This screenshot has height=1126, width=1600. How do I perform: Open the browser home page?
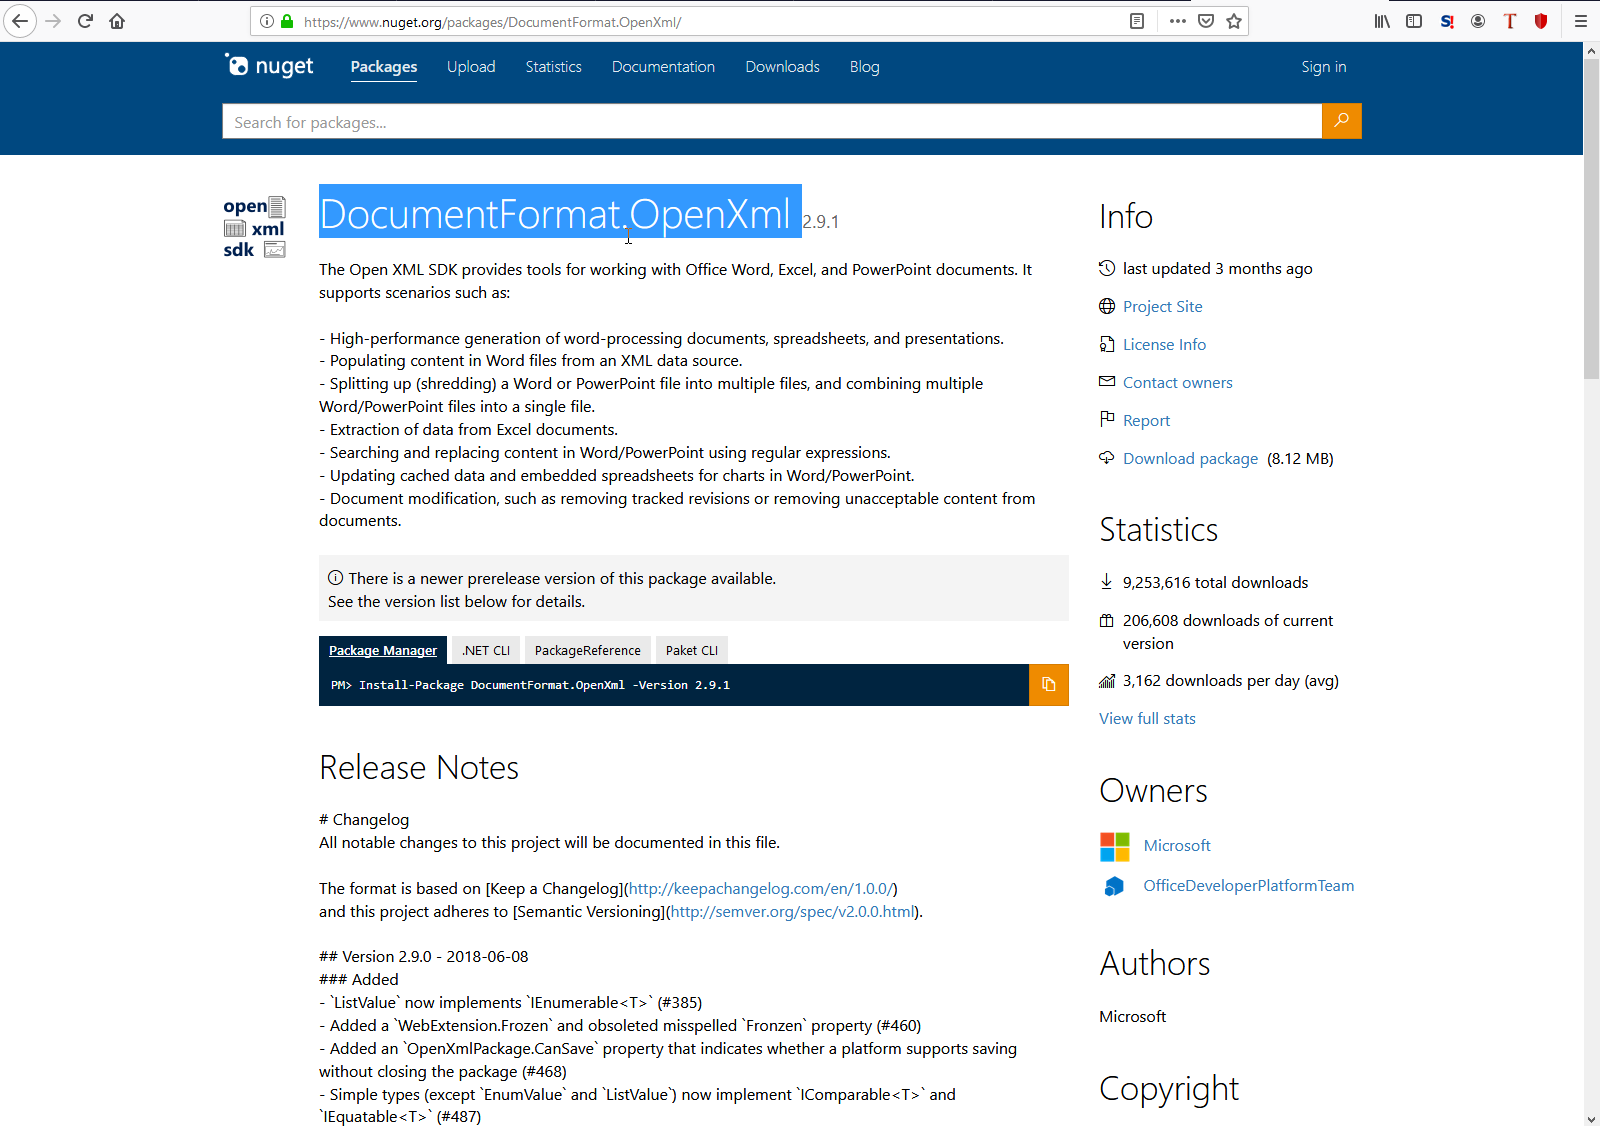point(117,21)
